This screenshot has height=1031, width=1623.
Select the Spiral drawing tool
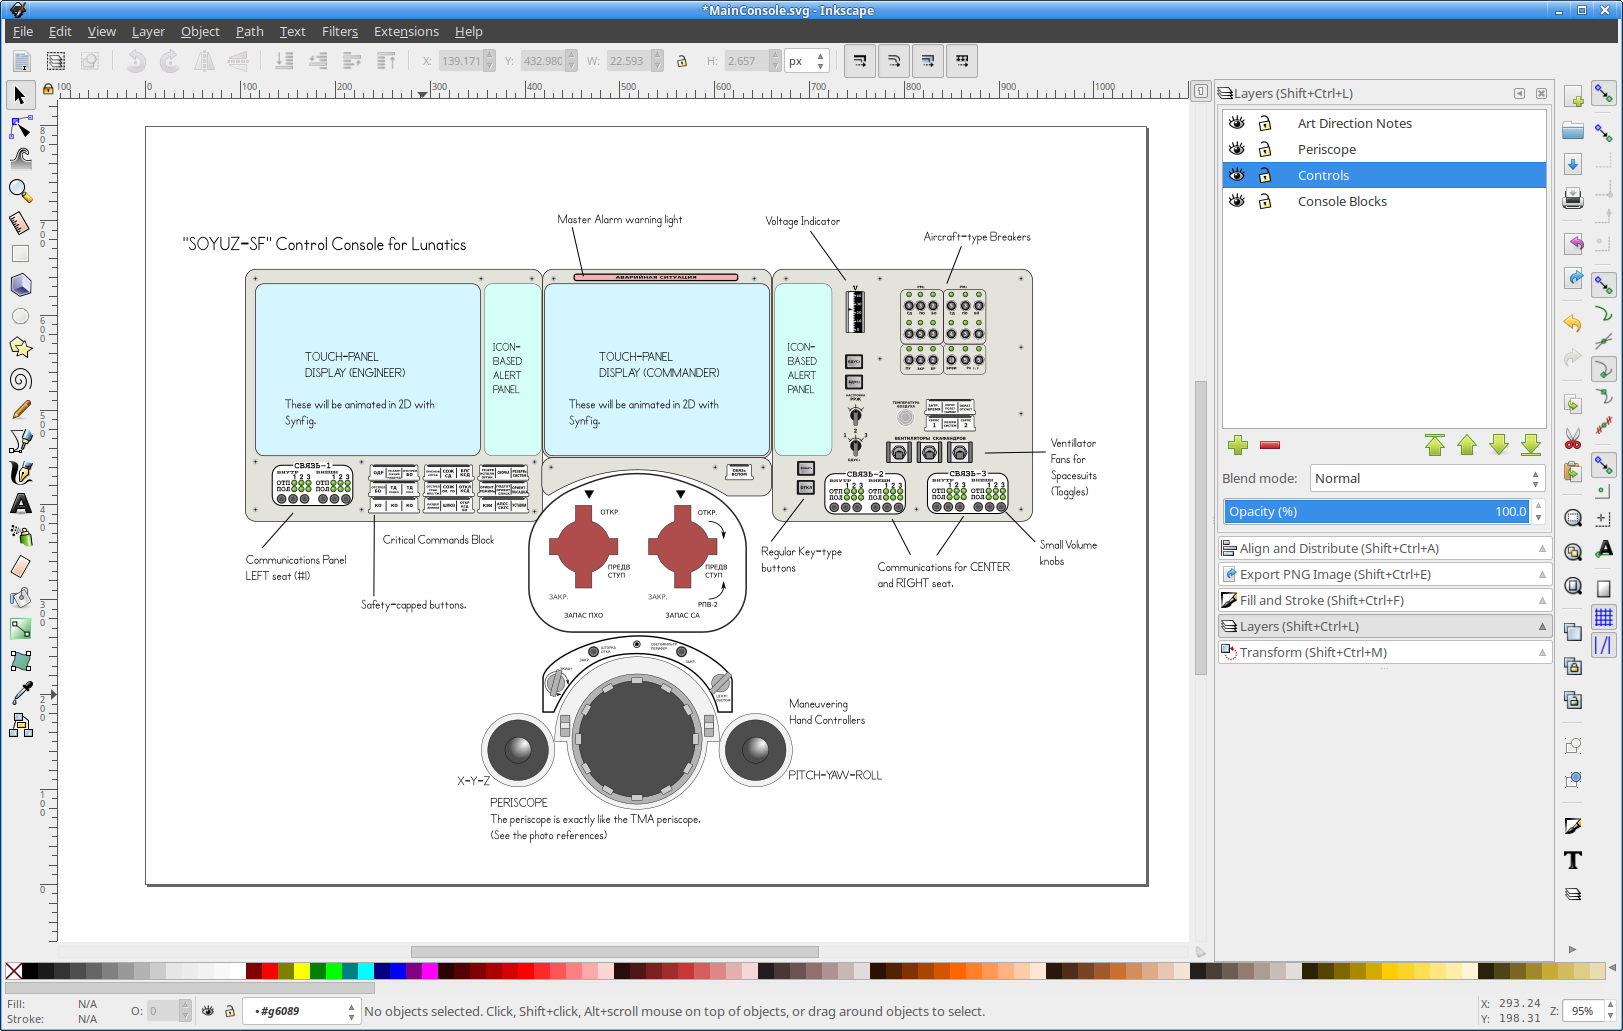pos(20,379)
